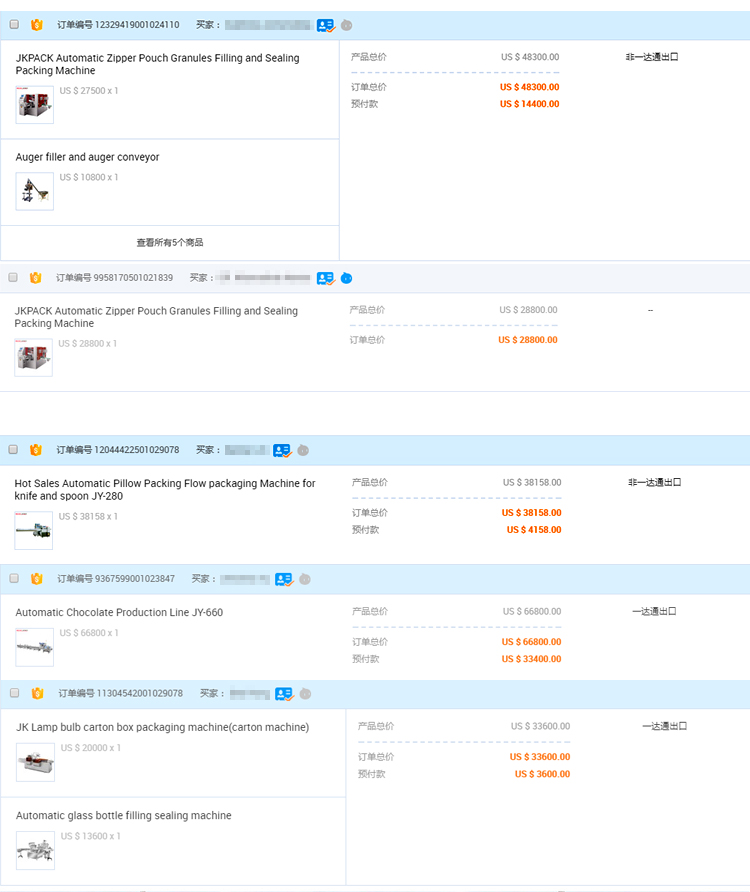Screen dimensions: 750x892
Task: Select checkbox for order 12329419001024110
Action: click(14, 25)
